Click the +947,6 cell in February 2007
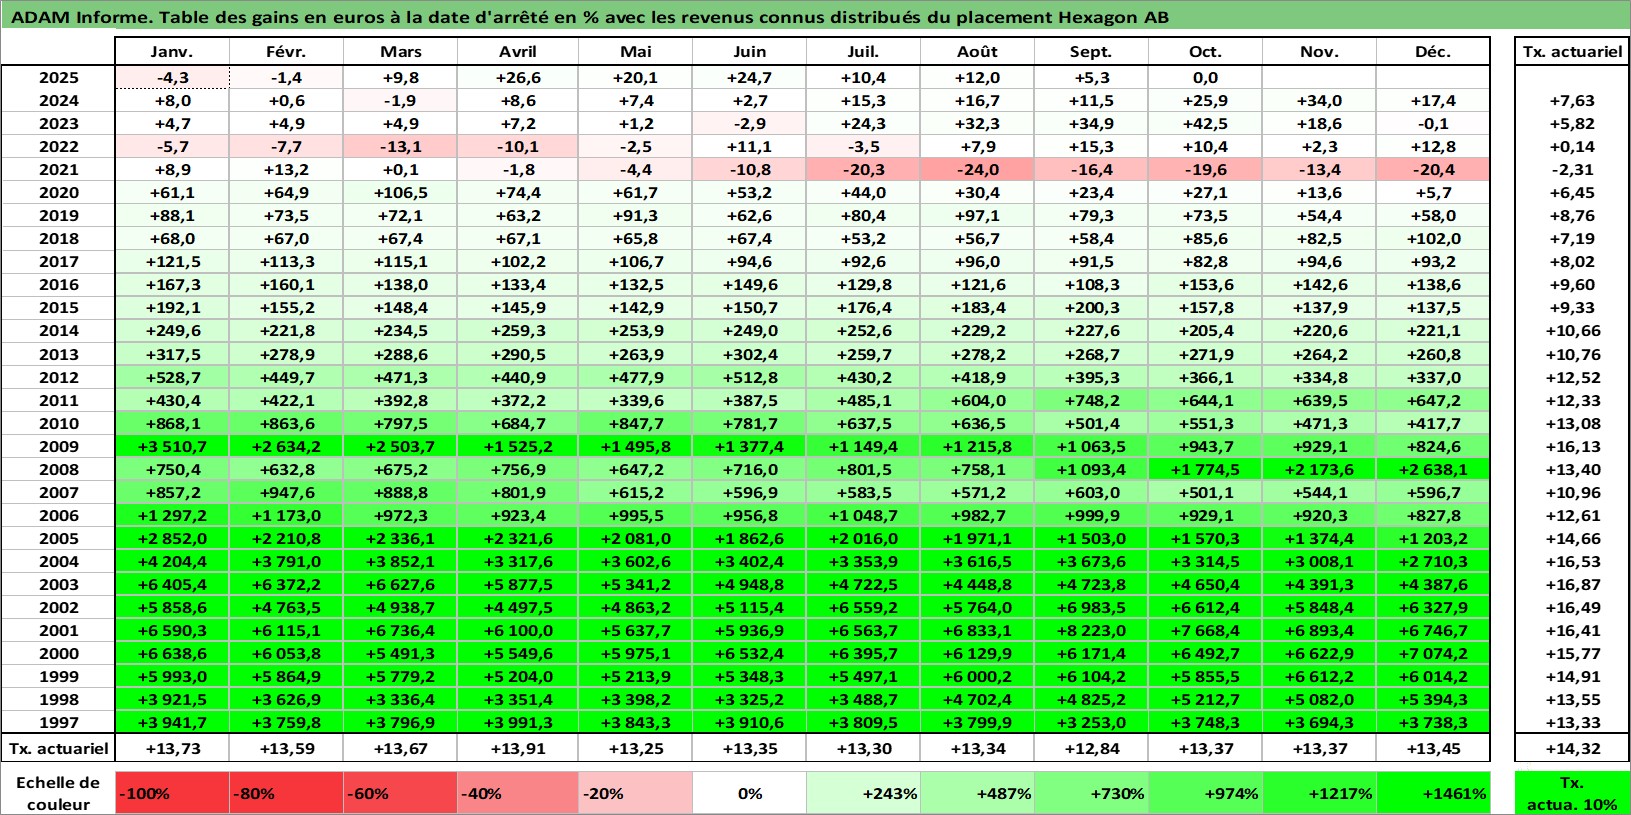 [x=287, y=493]
